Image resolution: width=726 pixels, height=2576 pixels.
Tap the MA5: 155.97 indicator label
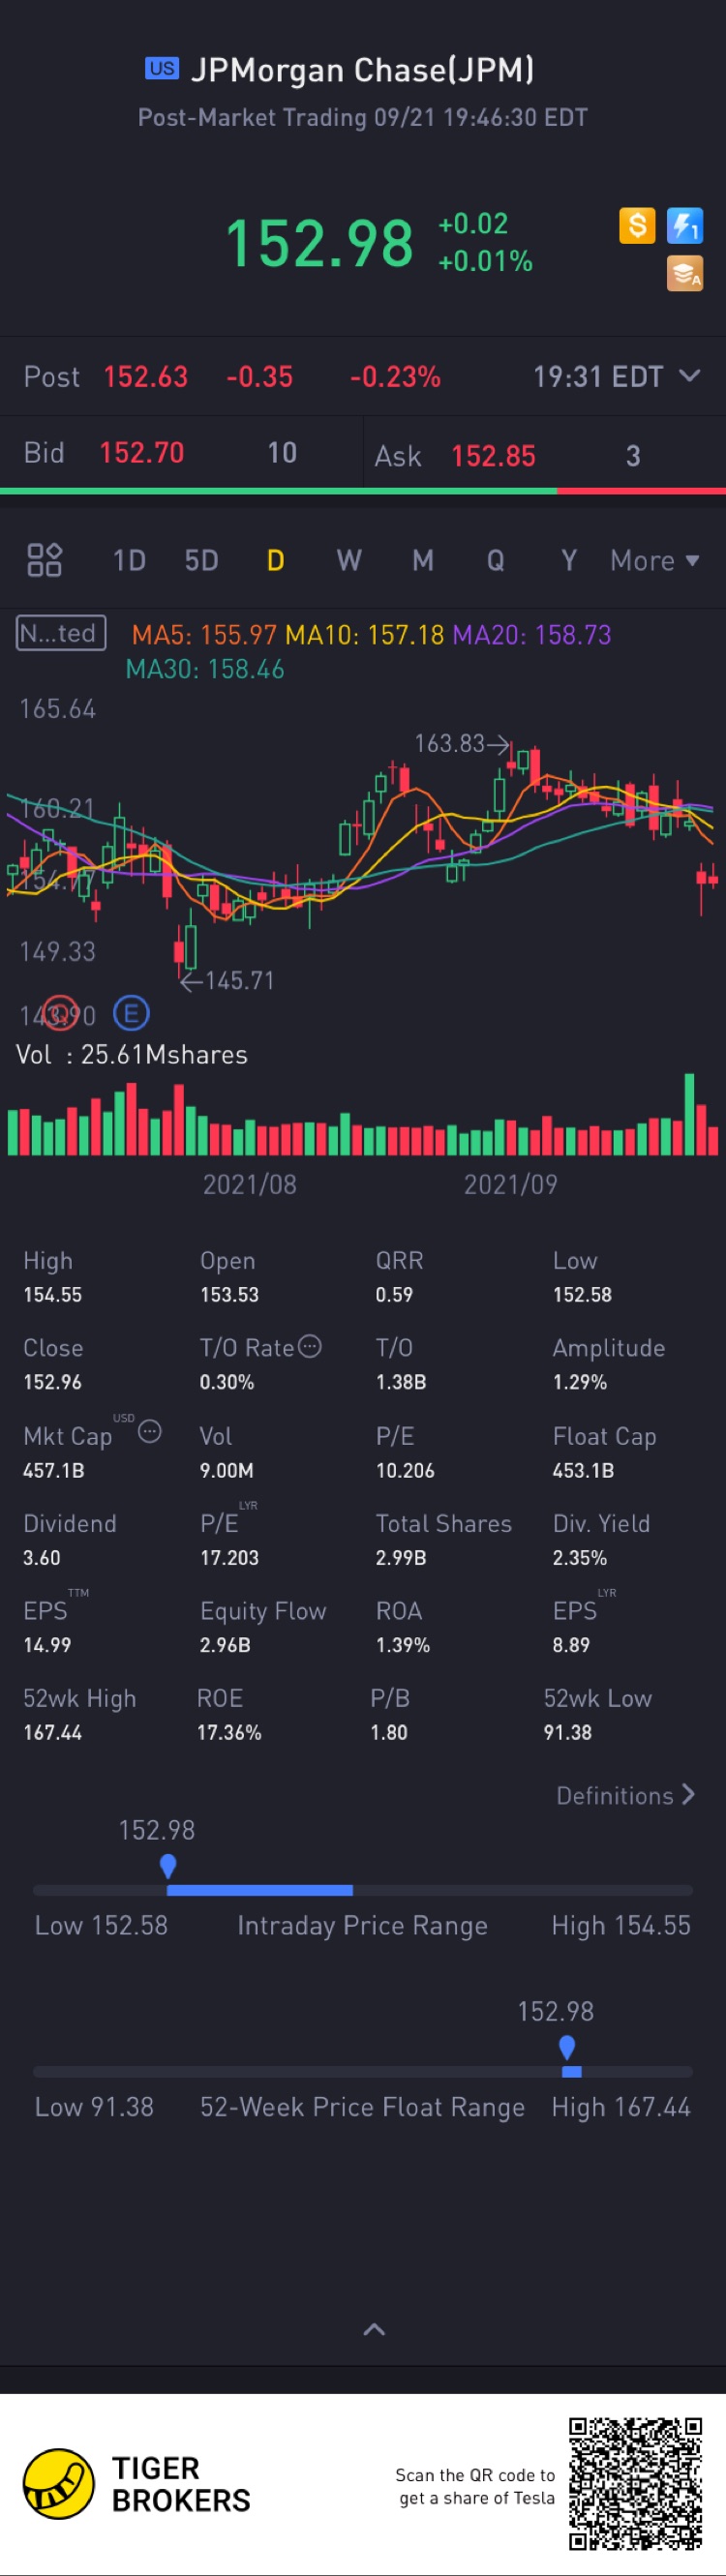(204, 635)
